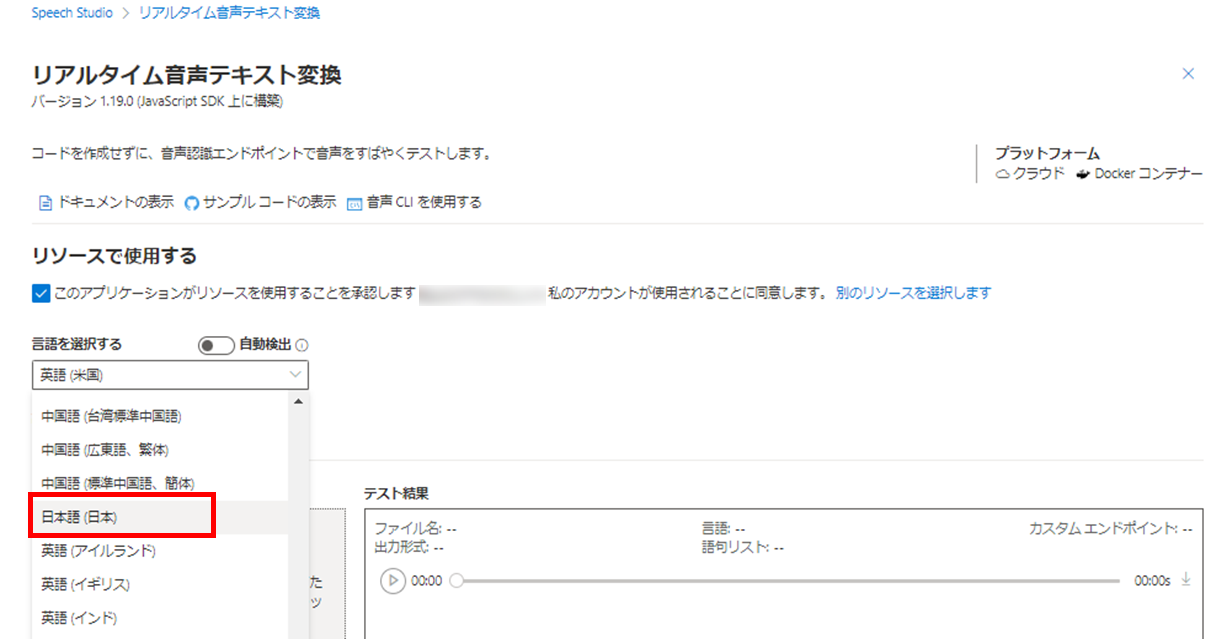
Task: Open ドキュメントの表示 link
Action: point(115,202)
